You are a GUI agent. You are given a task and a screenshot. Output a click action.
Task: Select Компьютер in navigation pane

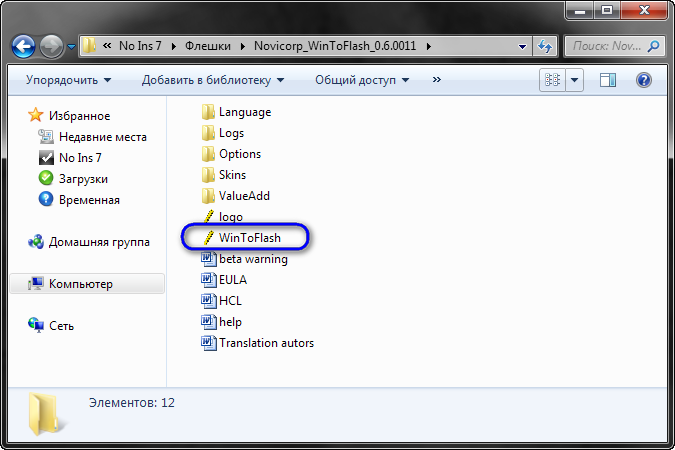pyautogui.click(x=87, y=284)
